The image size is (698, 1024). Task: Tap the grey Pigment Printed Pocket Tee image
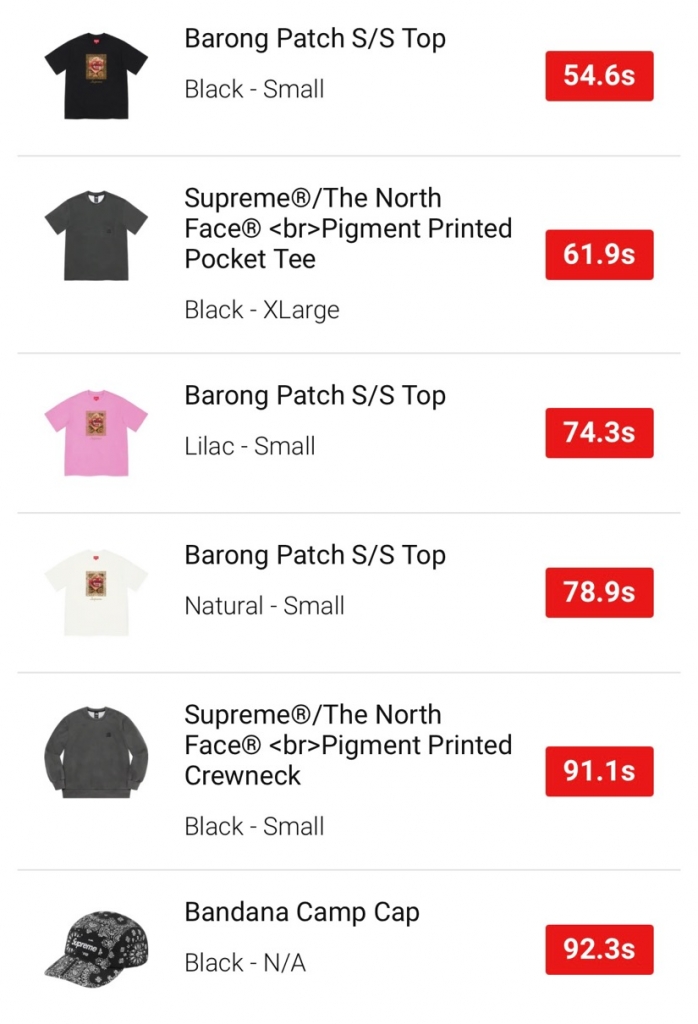click(x=96, y=238)
